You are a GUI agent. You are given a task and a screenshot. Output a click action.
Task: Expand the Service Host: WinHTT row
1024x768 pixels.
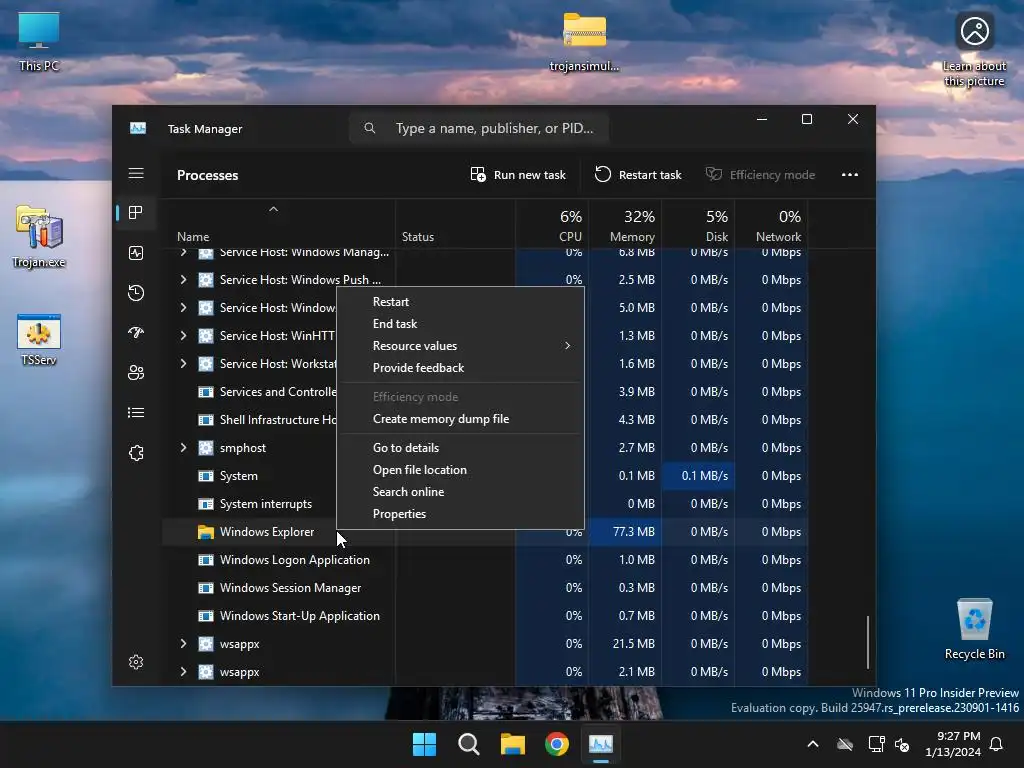[x=184, y=336]
